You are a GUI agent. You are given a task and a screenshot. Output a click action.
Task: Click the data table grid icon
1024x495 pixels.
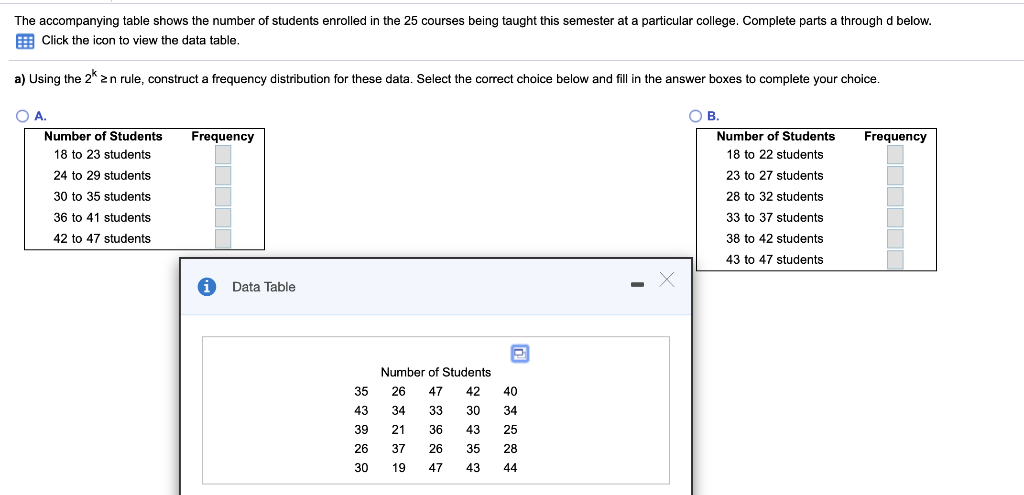click(24, 41)
